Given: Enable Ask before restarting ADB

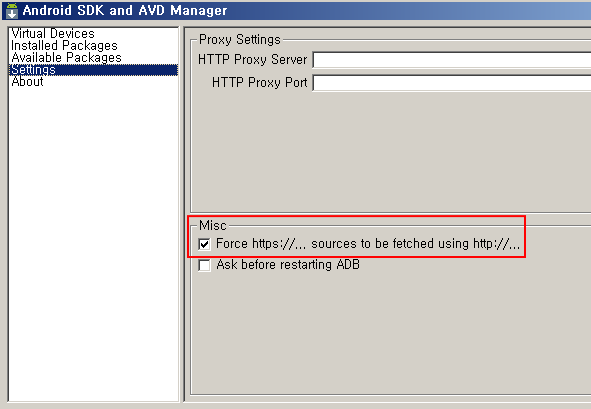Looking at the screenshot, I should tap(204, 265).
